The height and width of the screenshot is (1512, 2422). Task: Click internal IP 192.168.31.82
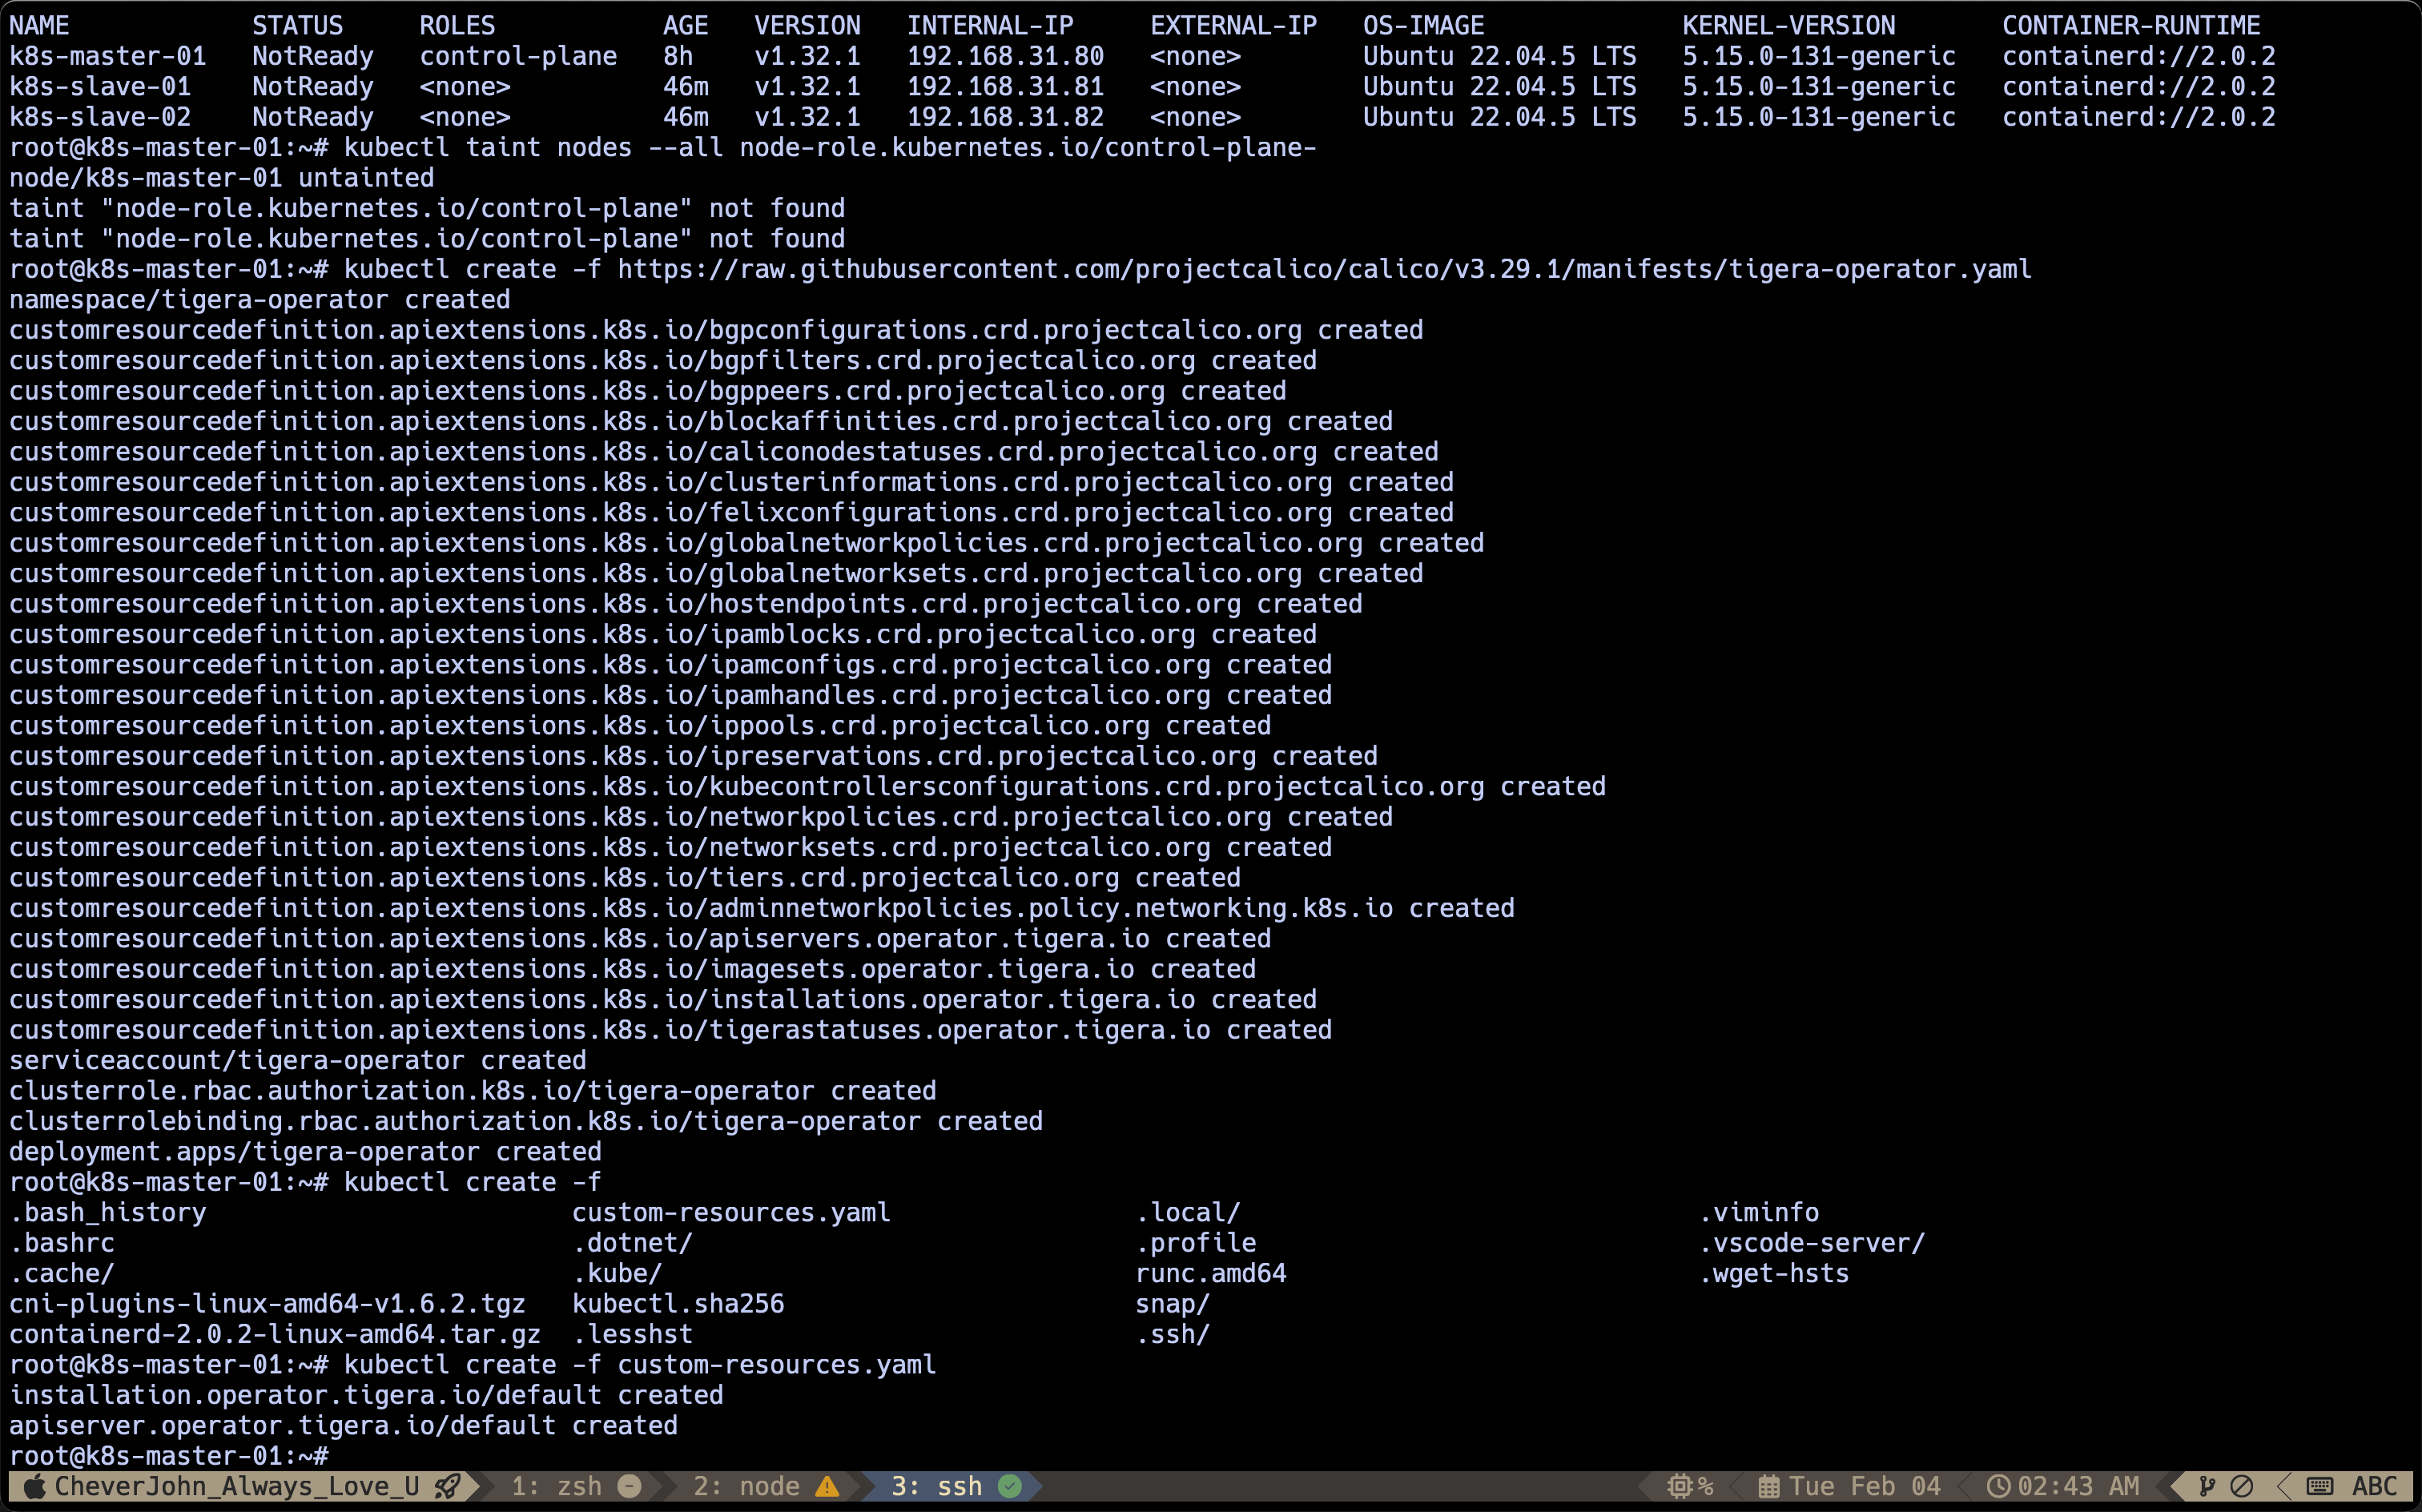1005,117
